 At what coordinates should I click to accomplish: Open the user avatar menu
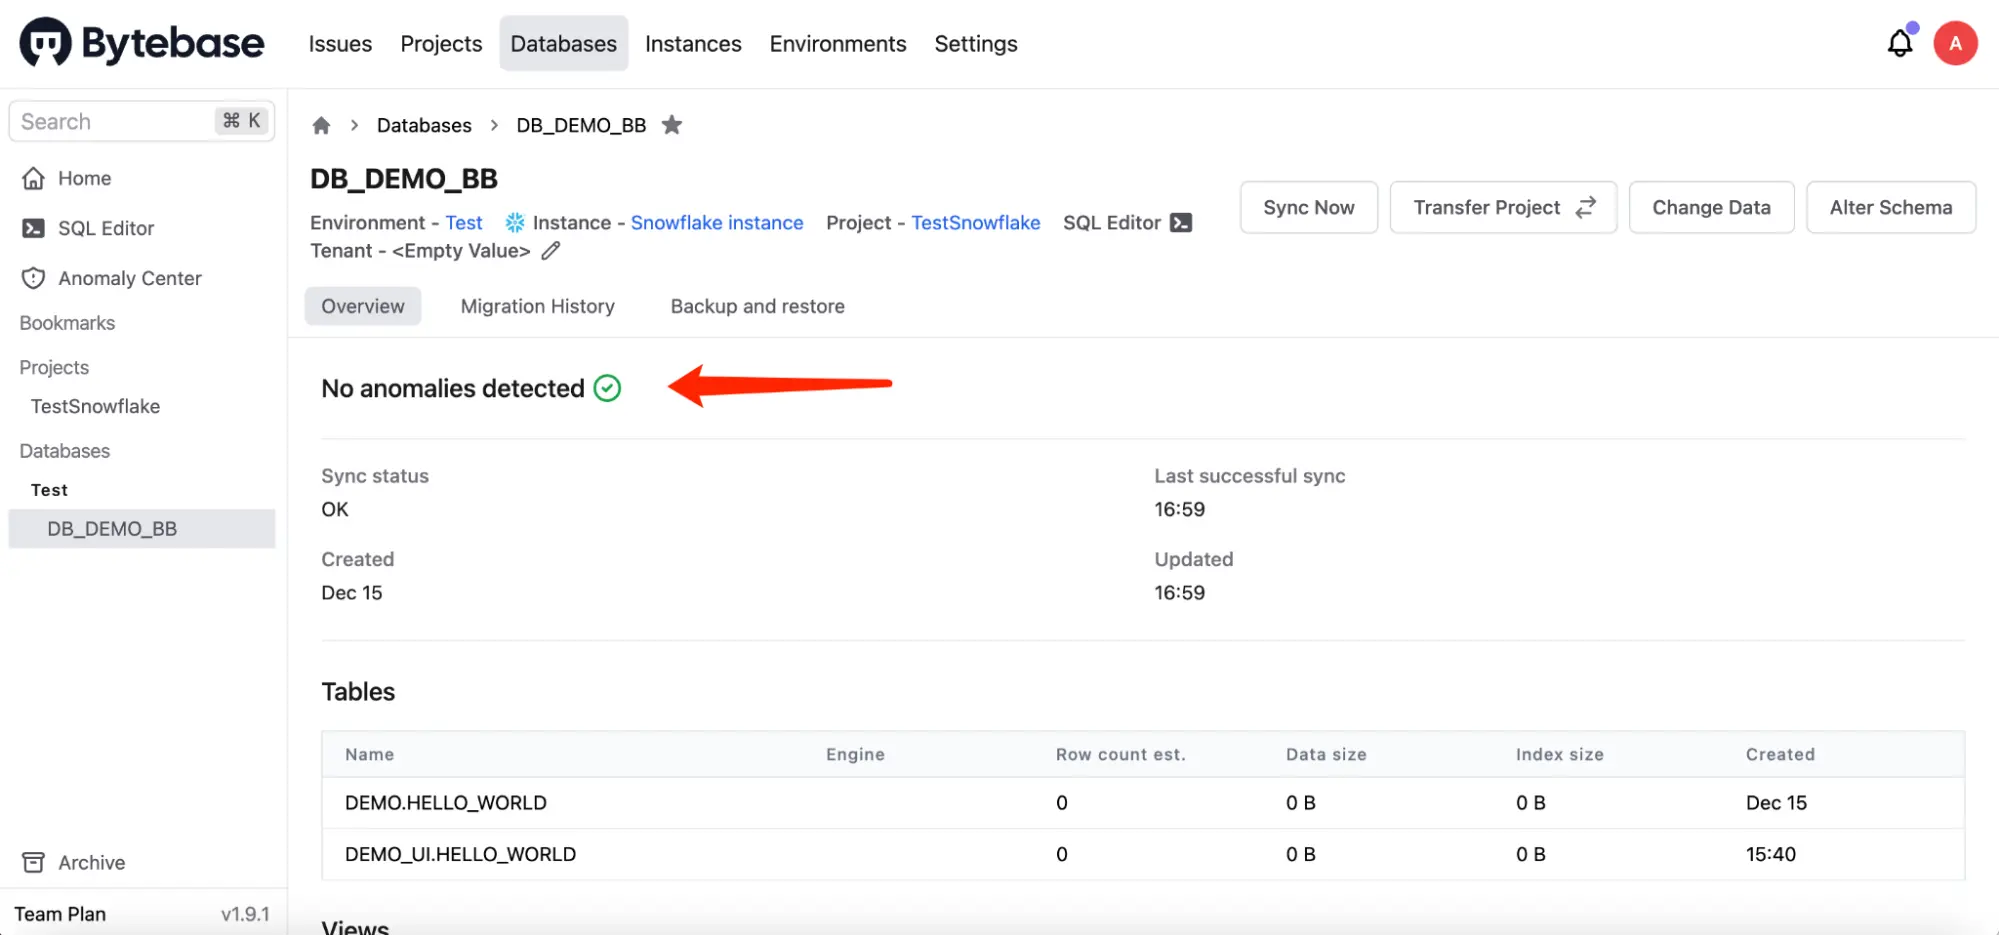[1955, 43]
